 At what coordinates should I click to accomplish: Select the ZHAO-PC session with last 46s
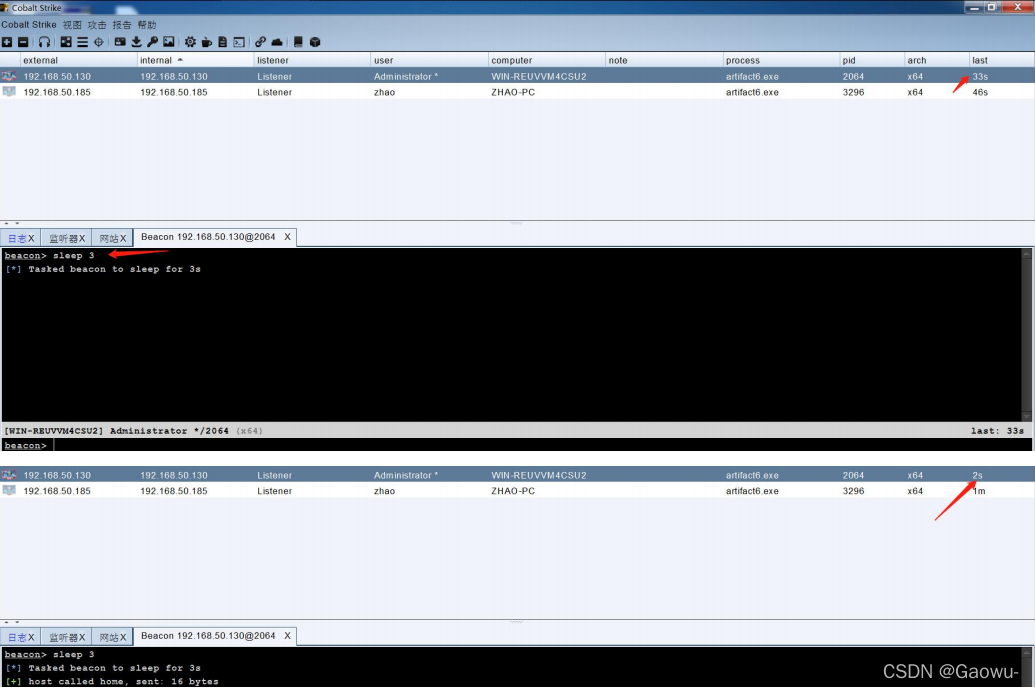point(517,92)
